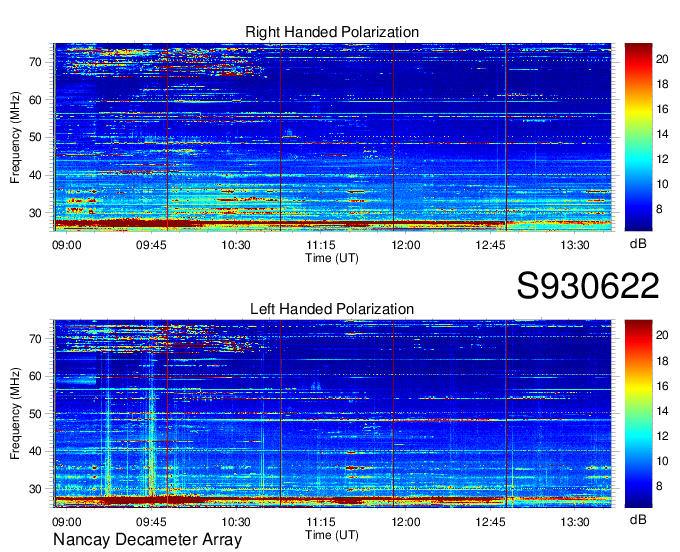Viewport: 680px width, 552px height.
Task: Click the 09:45 tick under Right Handed plot
Action: click(x=151, y=245)
